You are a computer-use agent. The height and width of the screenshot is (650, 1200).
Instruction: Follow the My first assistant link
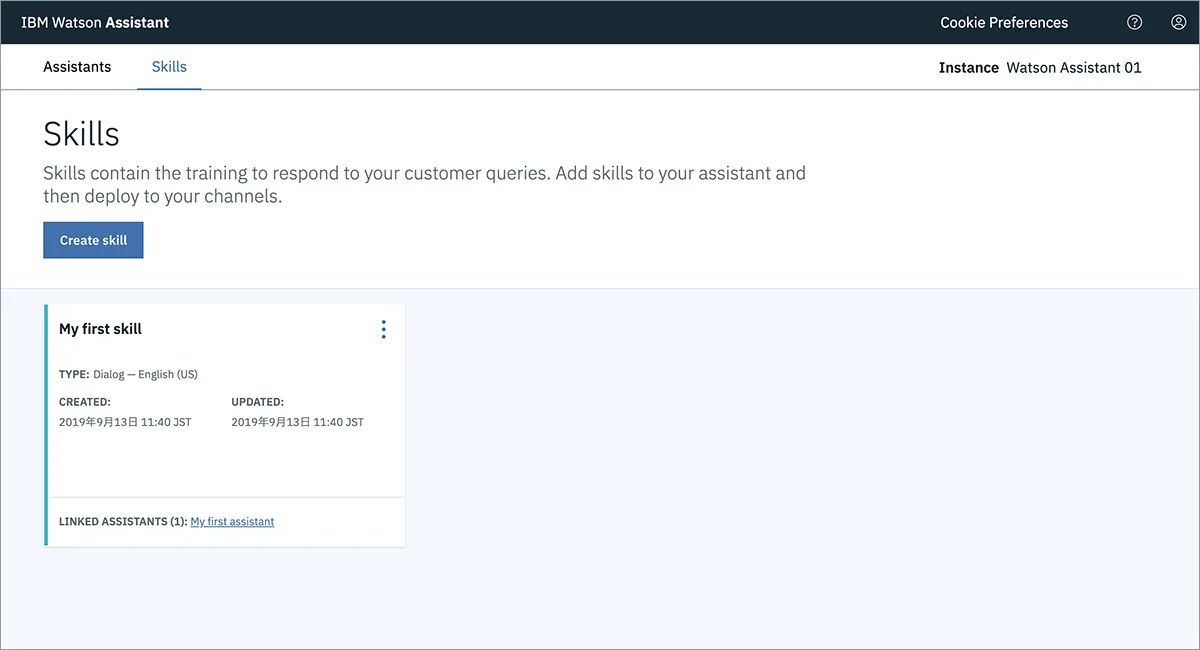232,521
